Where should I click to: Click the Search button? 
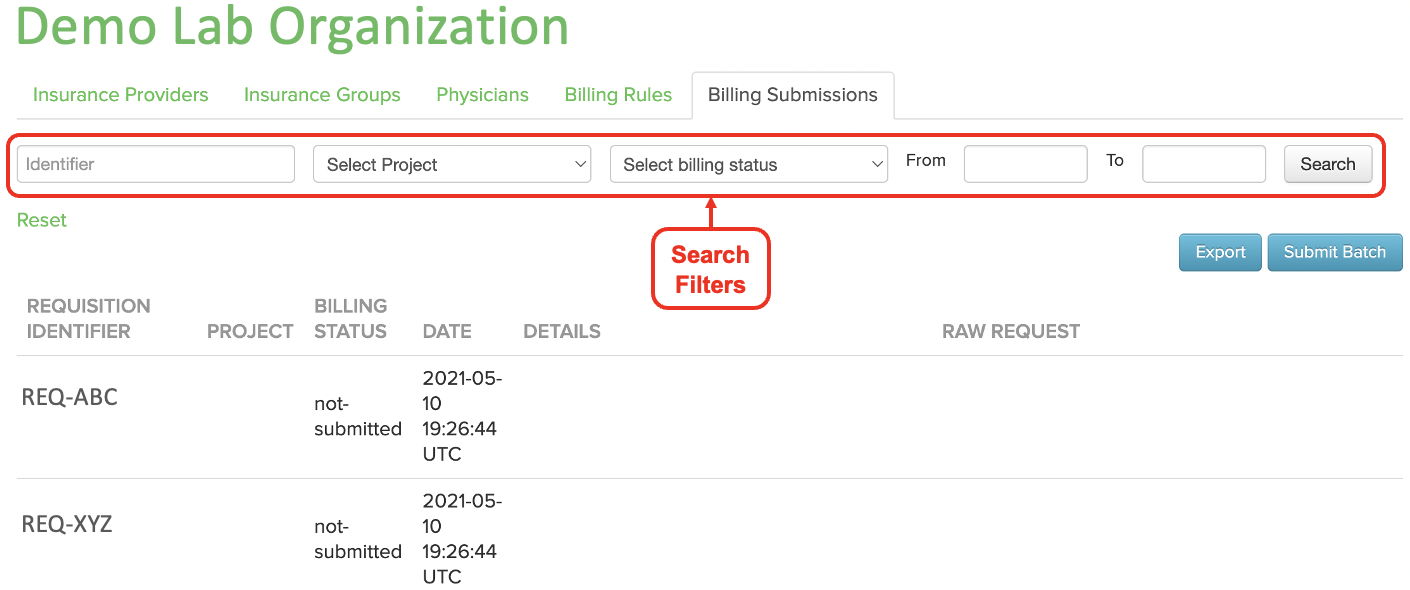pyautogui.click(x=1328, y=164)
